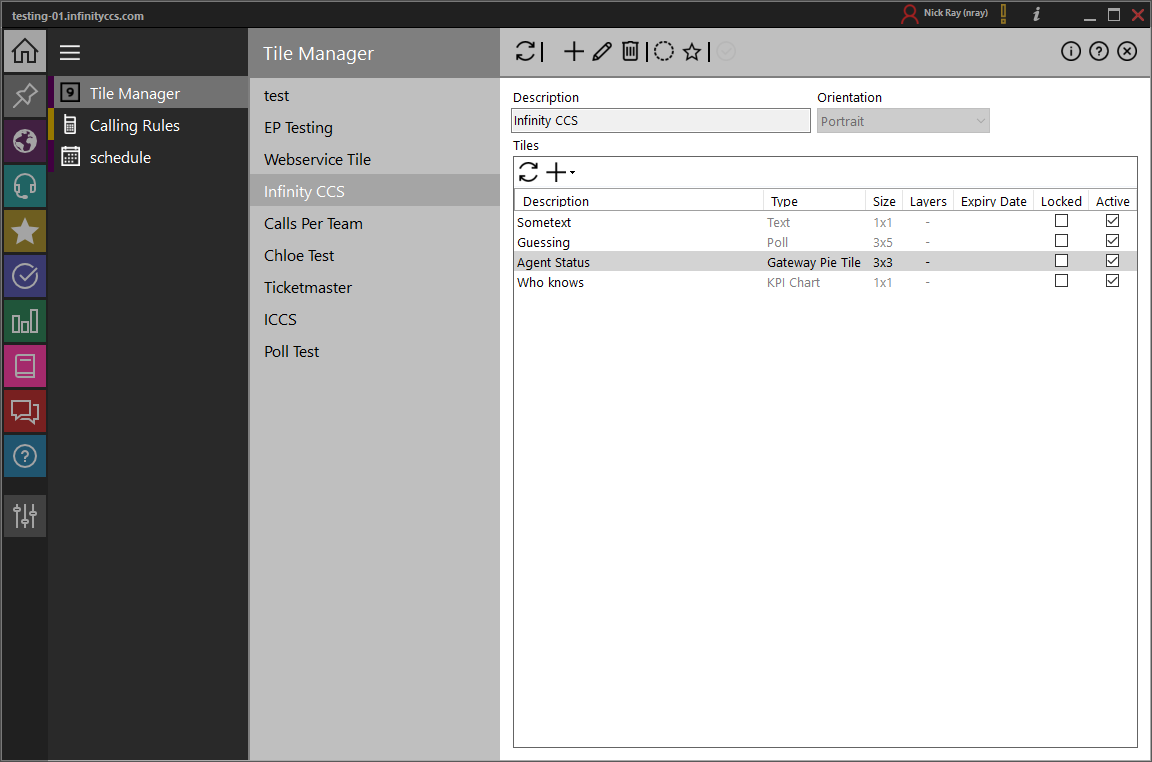Open the globe module in sidebar
The image size is (1152, 762).
point(25,140)
